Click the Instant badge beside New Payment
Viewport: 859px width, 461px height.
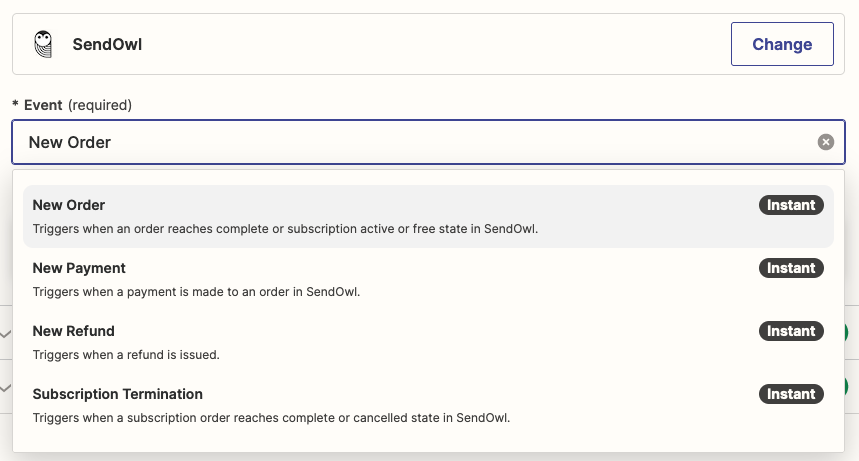[x=791, y=268]
